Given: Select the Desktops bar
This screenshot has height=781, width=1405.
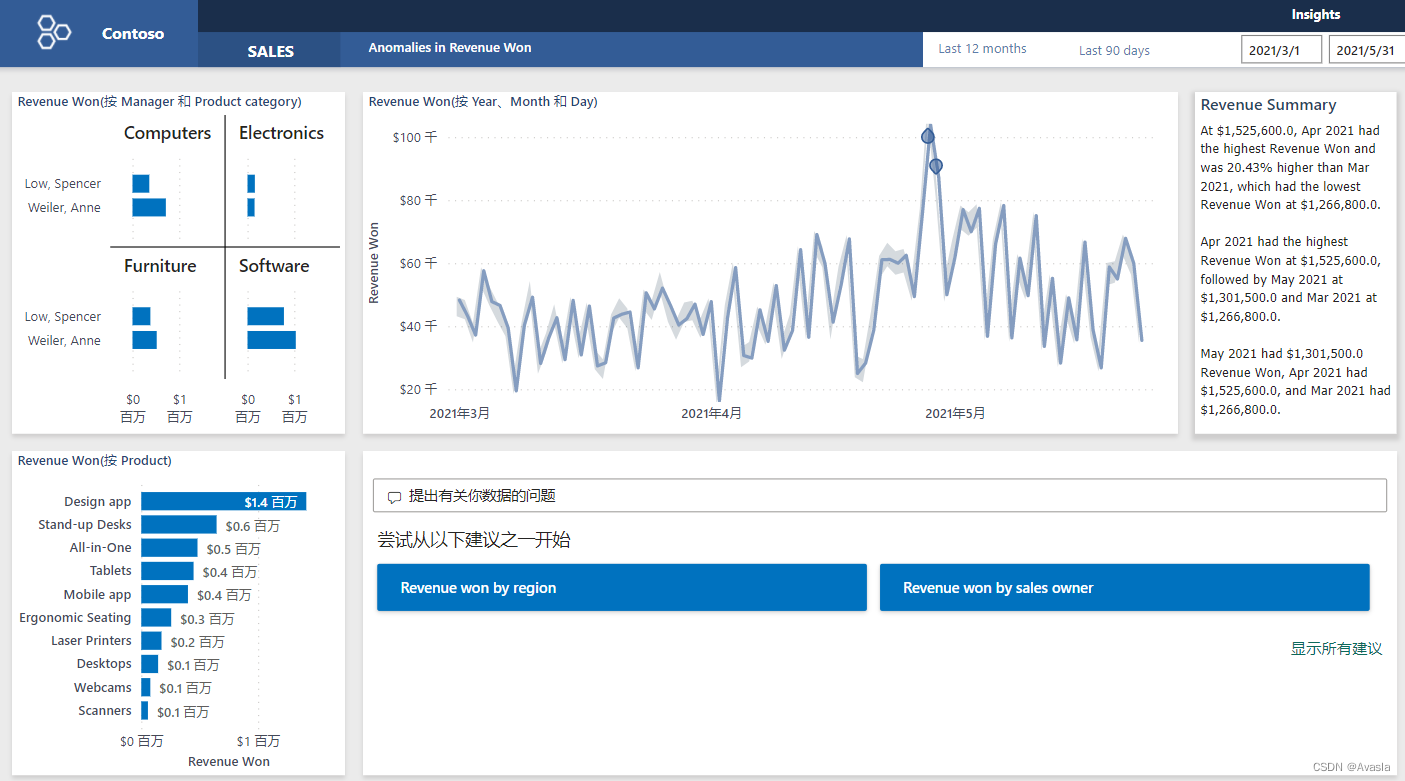Looking at the screenshot, I should (150, 664).
